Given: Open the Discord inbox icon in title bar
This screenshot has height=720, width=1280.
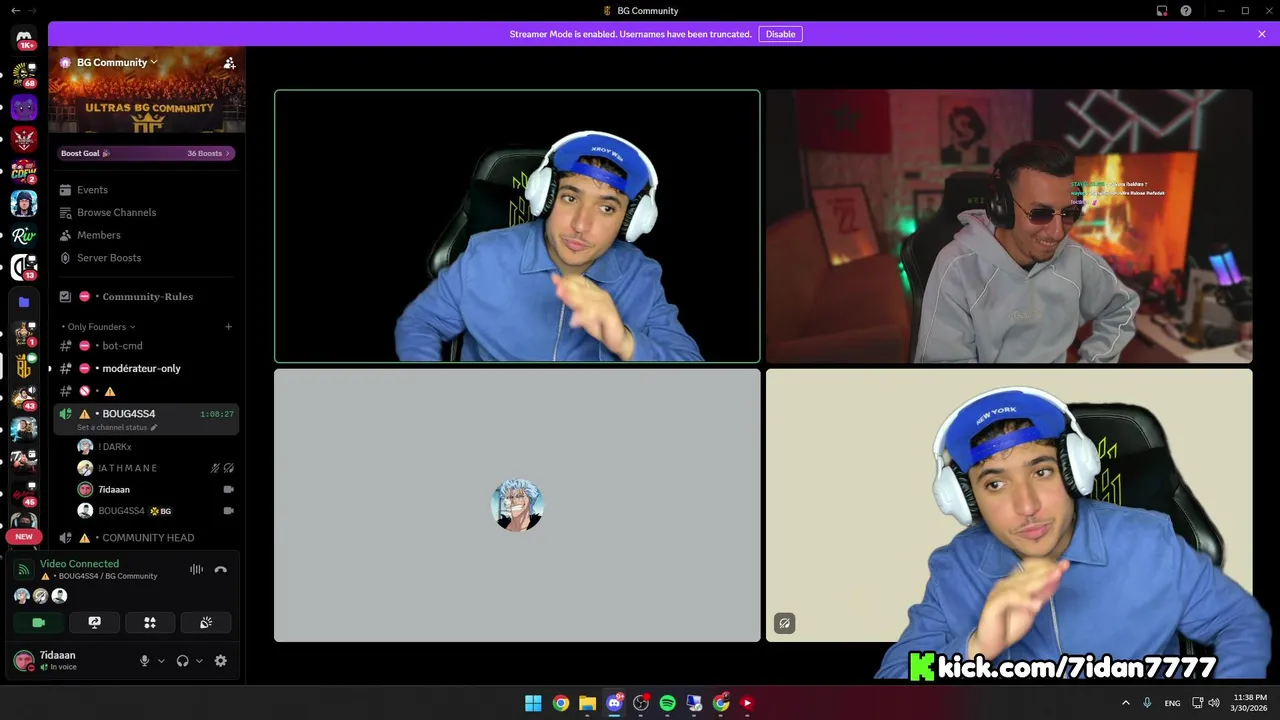Looking at the screenshot, I should point(1162,11).
